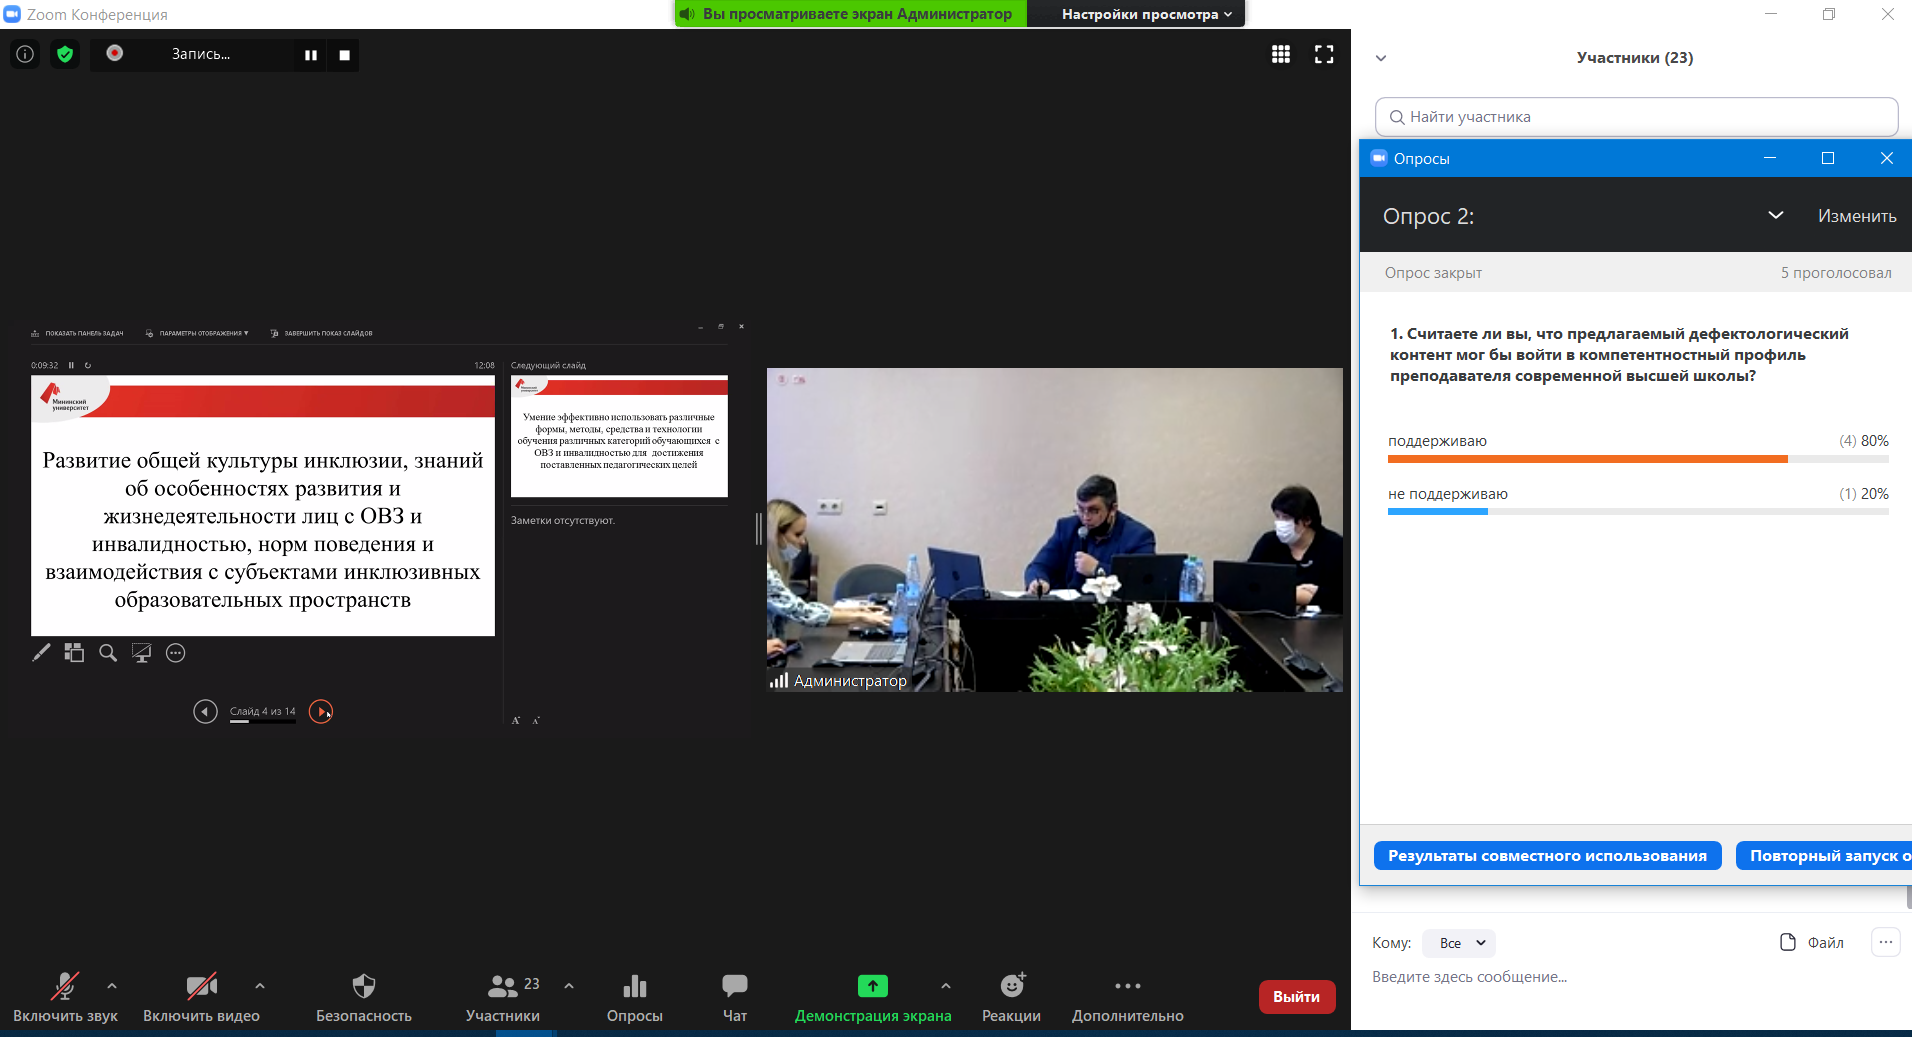Open the Security shield options

(x=363, y=997)
